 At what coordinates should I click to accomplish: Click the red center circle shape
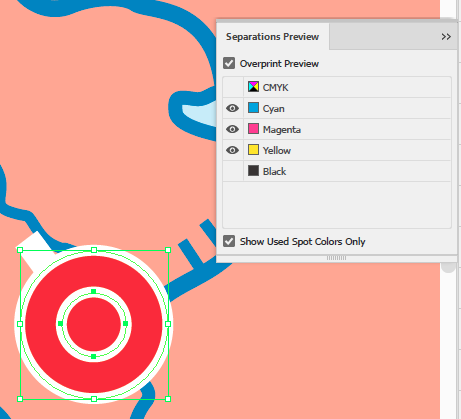tap(94, 325)
